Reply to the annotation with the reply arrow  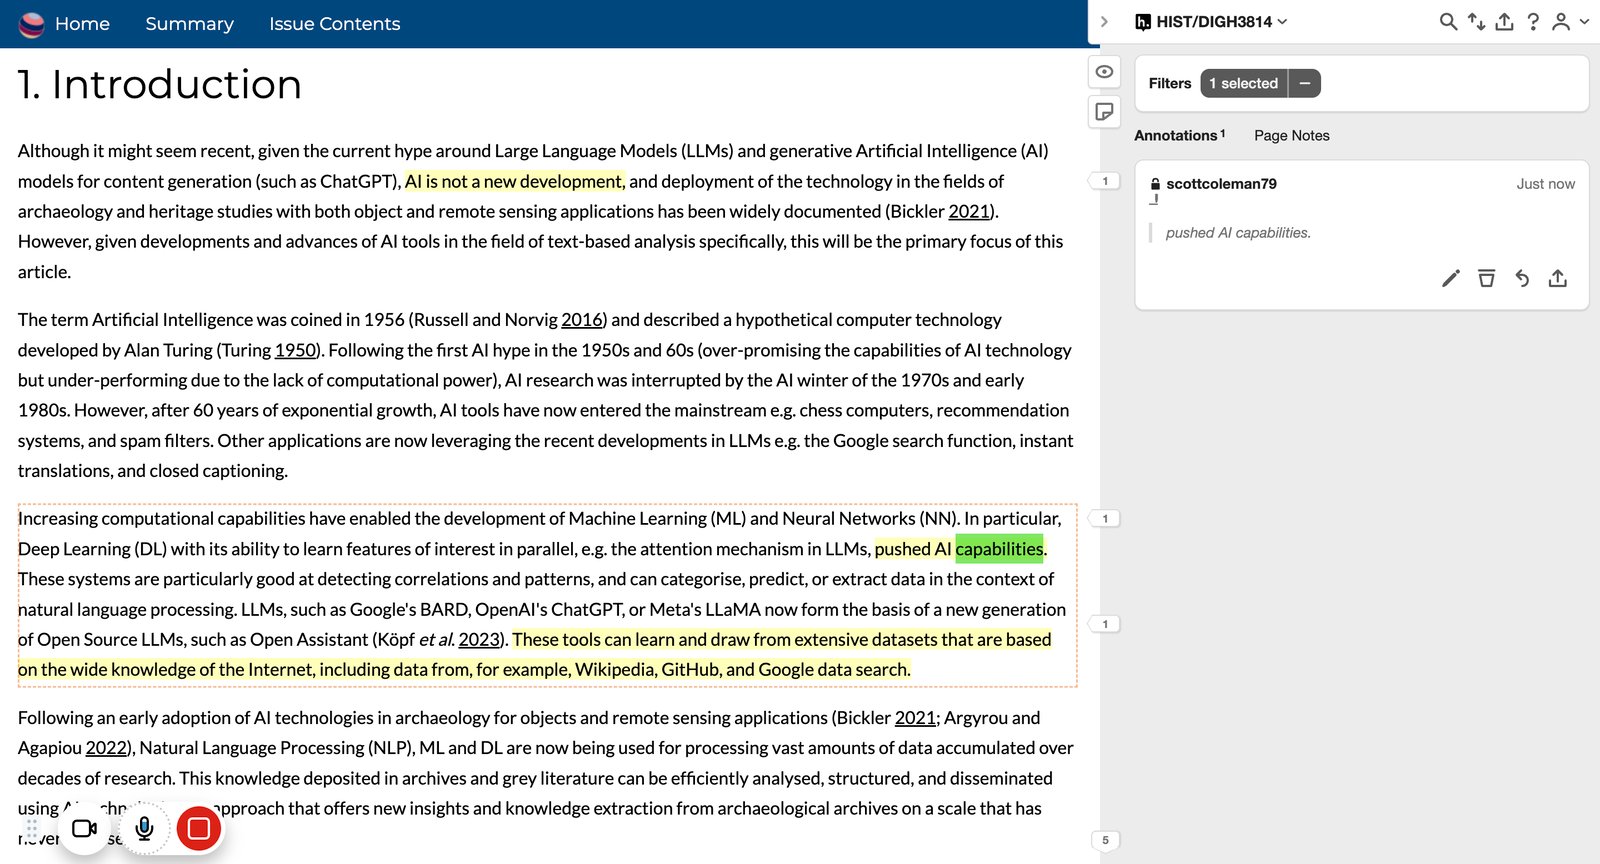[1522, 278]
